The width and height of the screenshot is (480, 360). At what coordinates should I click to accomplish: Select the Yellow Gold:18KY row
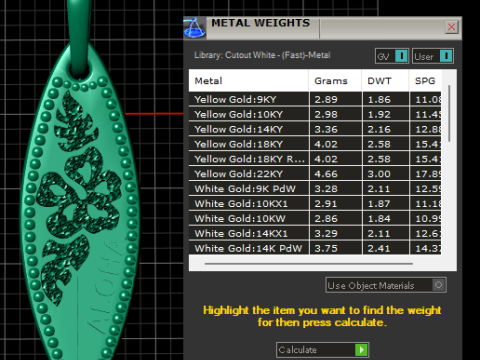[315, 144]
